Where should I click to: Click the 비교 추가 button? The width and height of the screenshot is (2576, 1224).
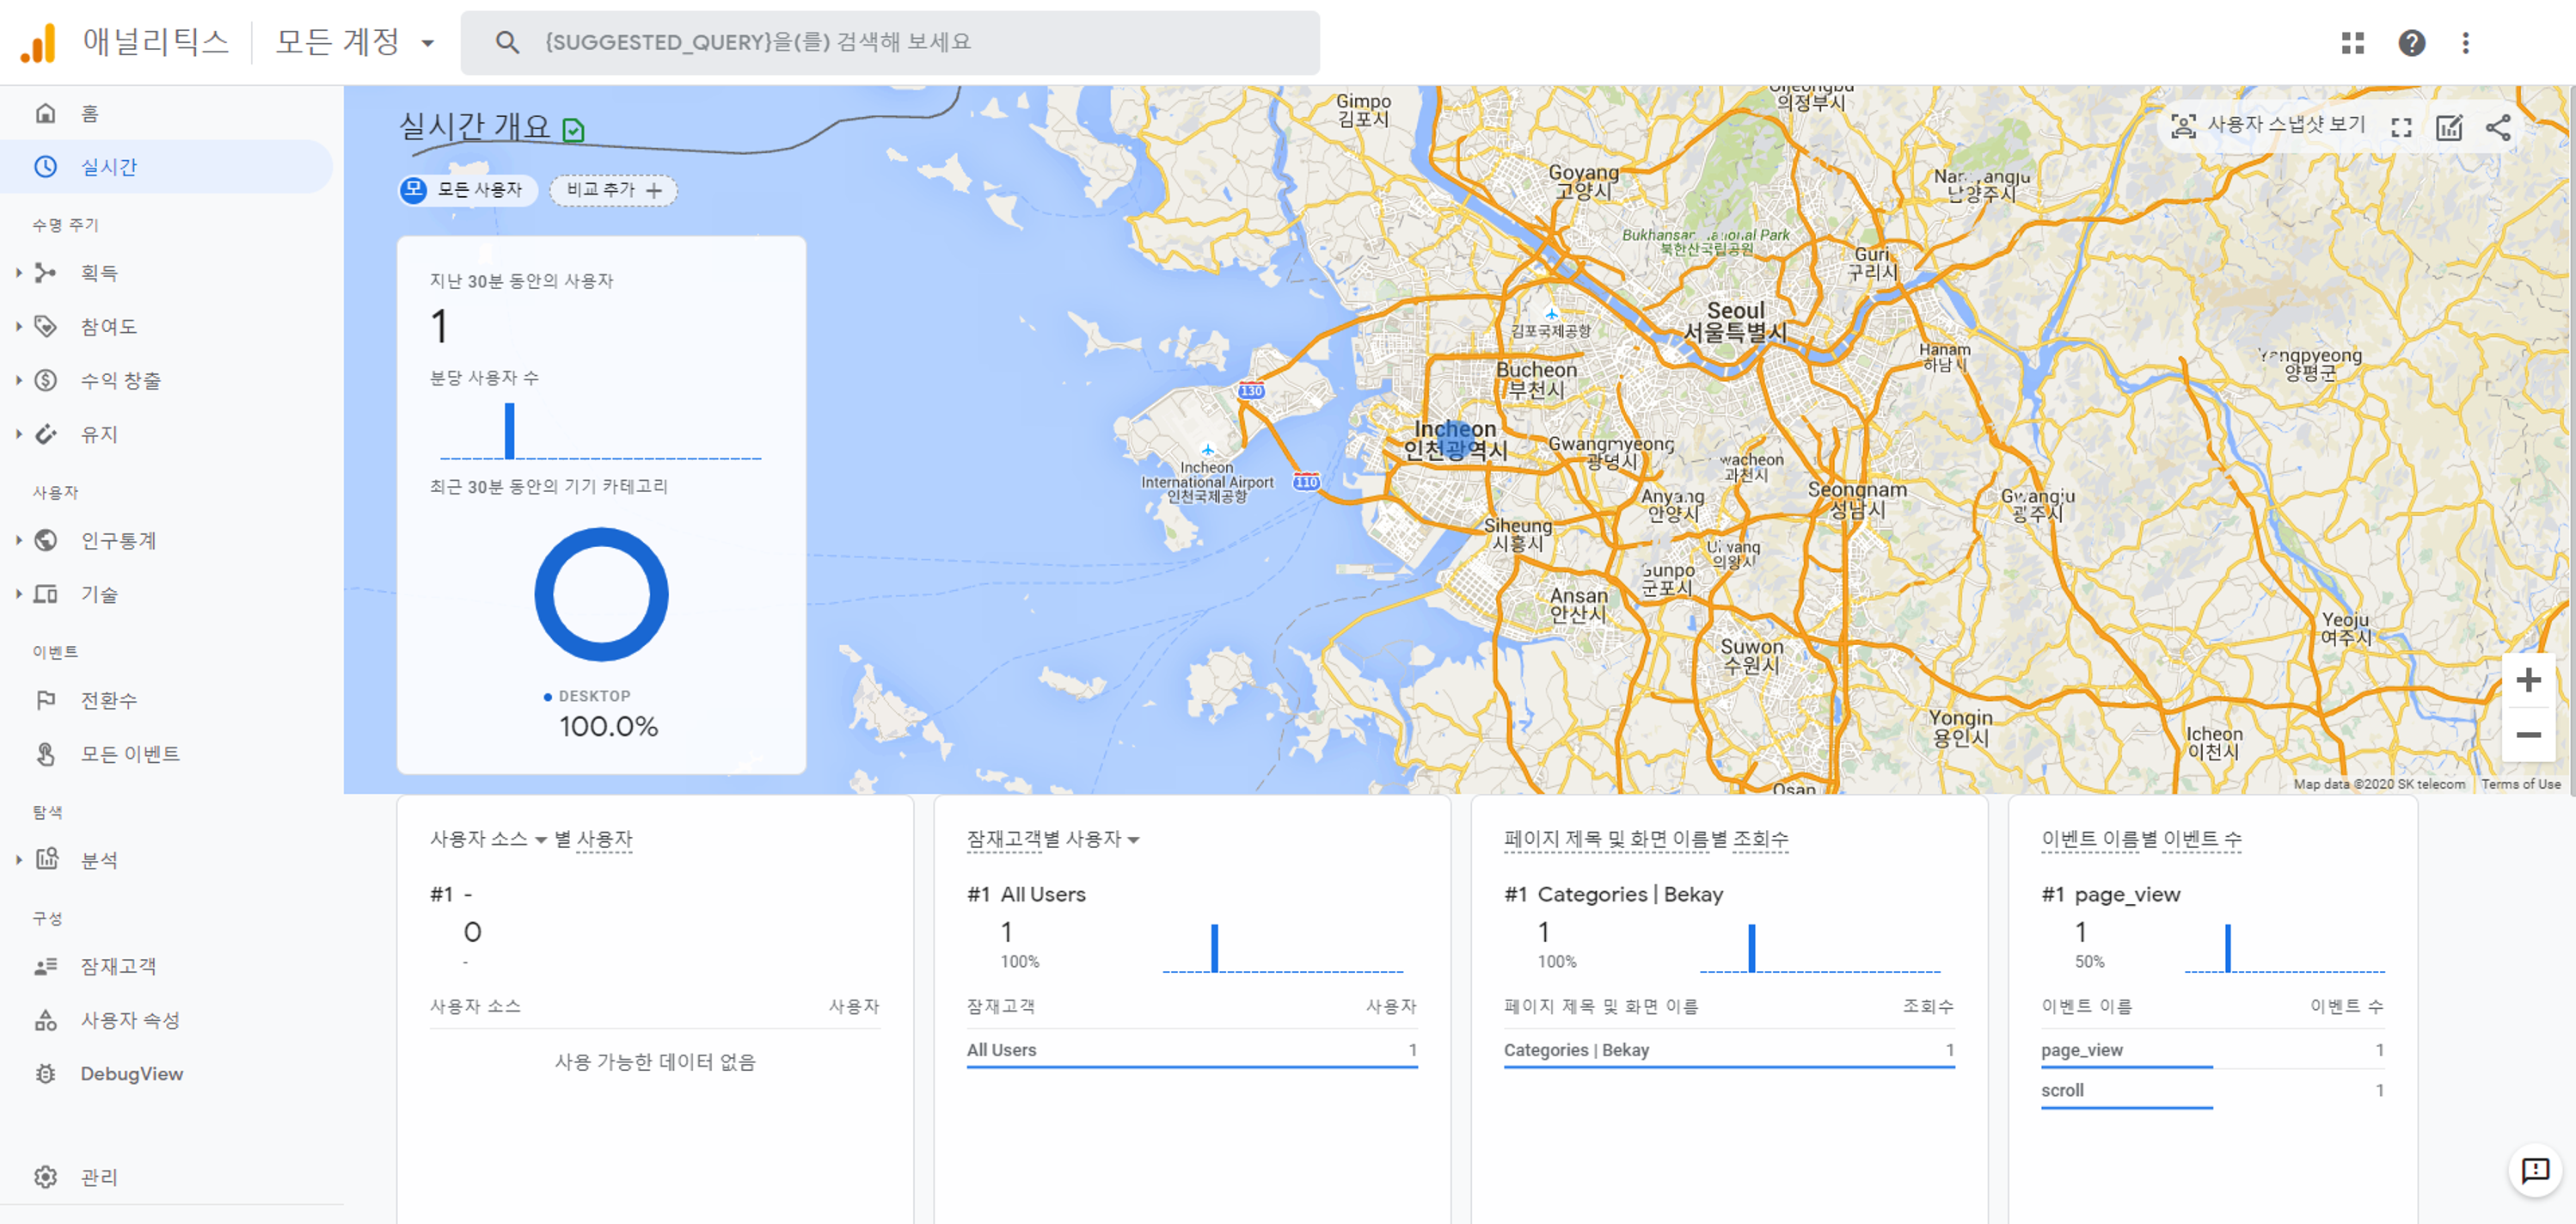(613, 190)
